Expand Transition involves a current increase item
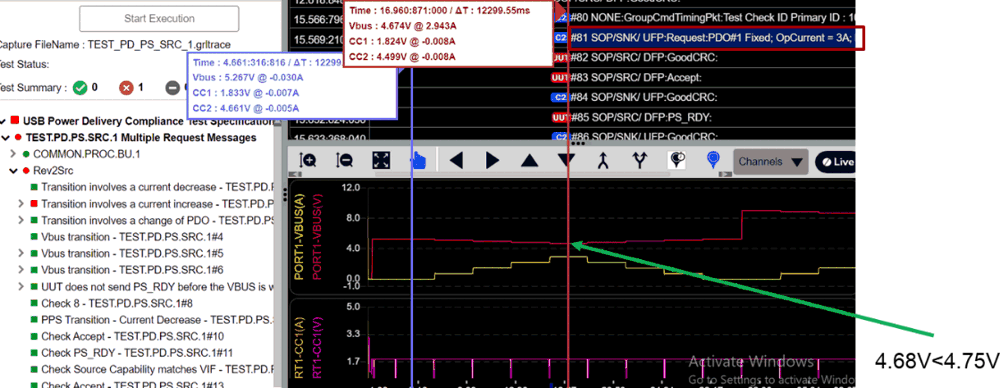This screenshot has width=1000, height=388. pos(21,204)
